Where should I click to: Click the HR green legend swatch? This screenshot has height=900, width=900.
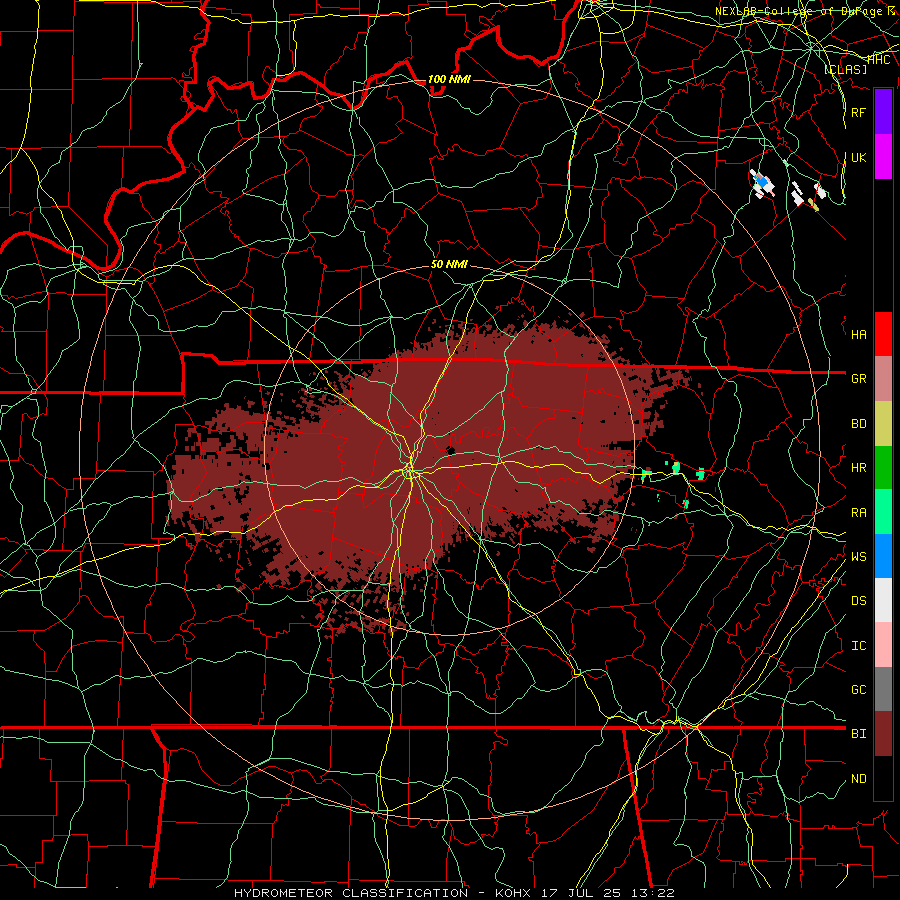(883, 467)
